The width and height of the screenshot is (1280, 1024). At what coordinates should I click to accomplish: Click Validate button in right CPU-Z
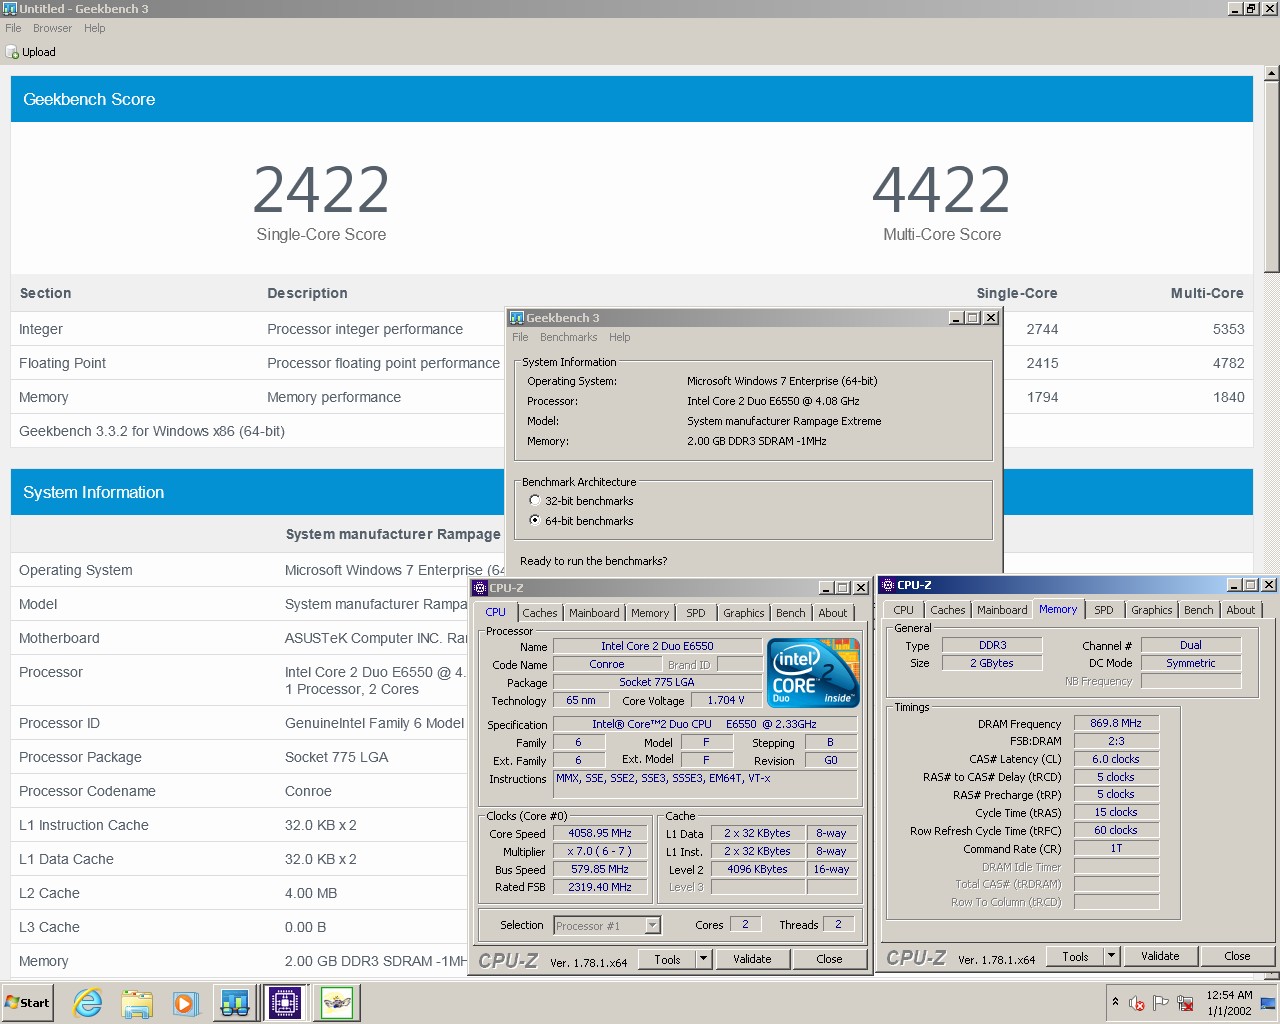(x=1160, y=956)
